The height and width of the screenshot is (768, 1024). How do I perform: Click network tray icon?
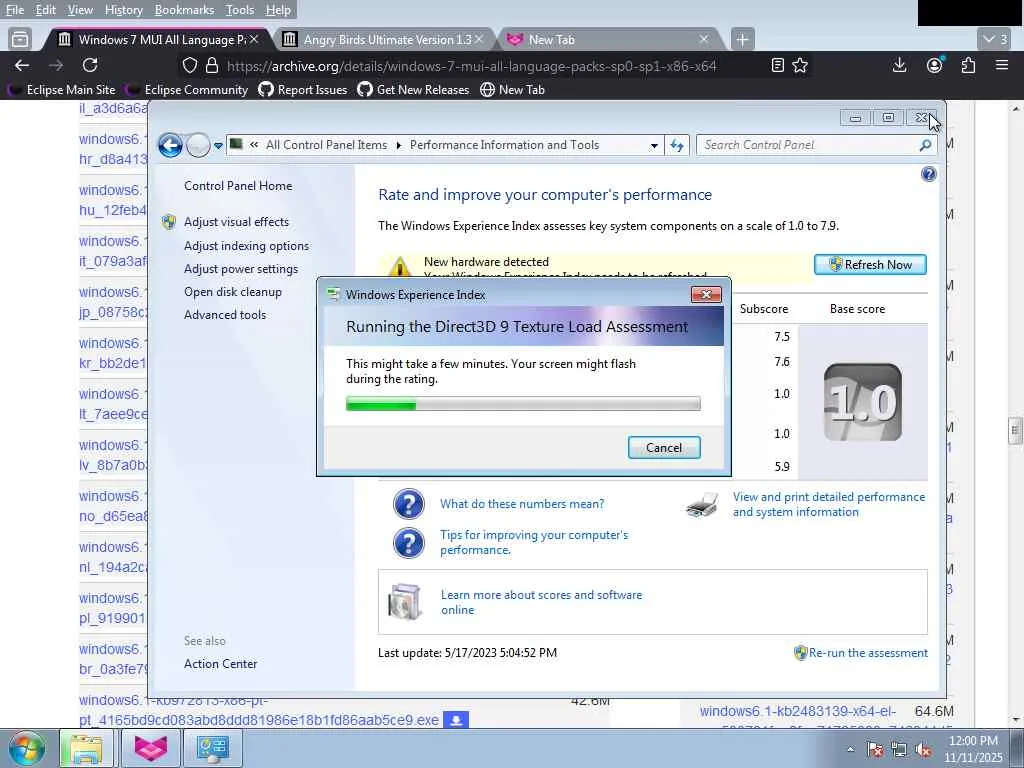[899, 750]
